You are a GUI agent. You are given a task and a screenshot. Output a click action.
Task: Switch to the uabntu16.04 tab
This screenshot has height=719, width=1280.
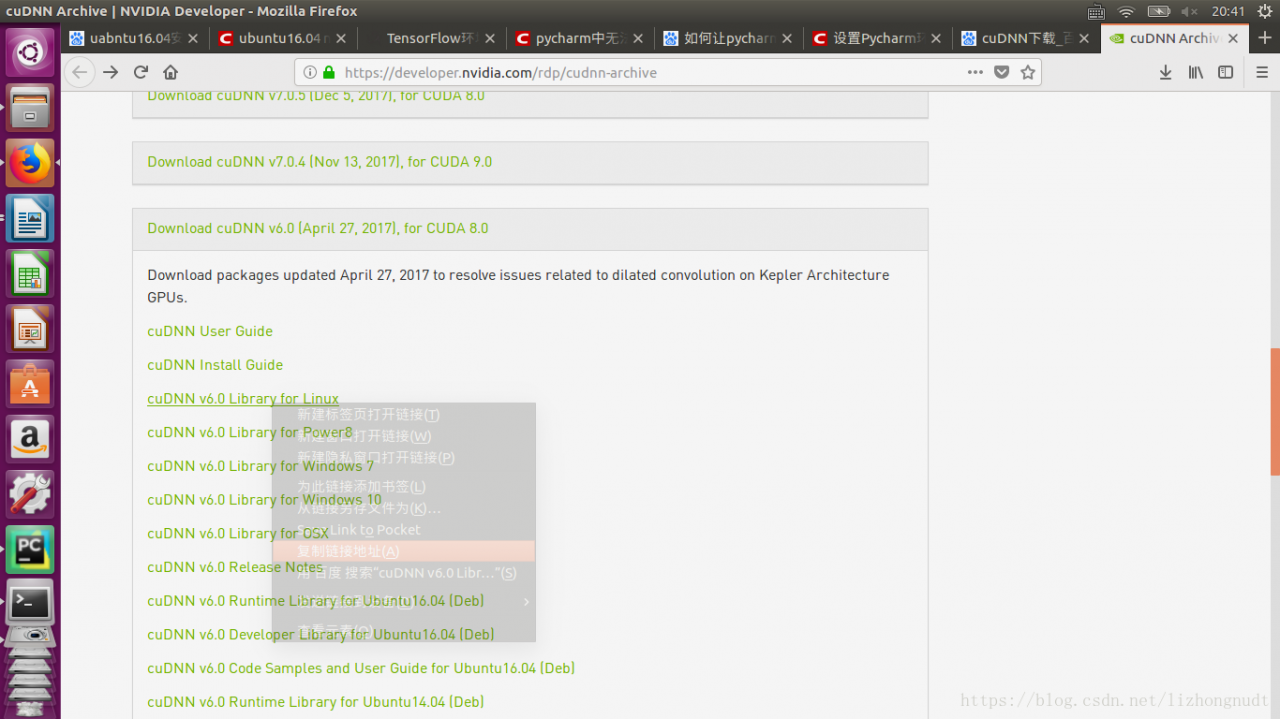tap(136, 38)
